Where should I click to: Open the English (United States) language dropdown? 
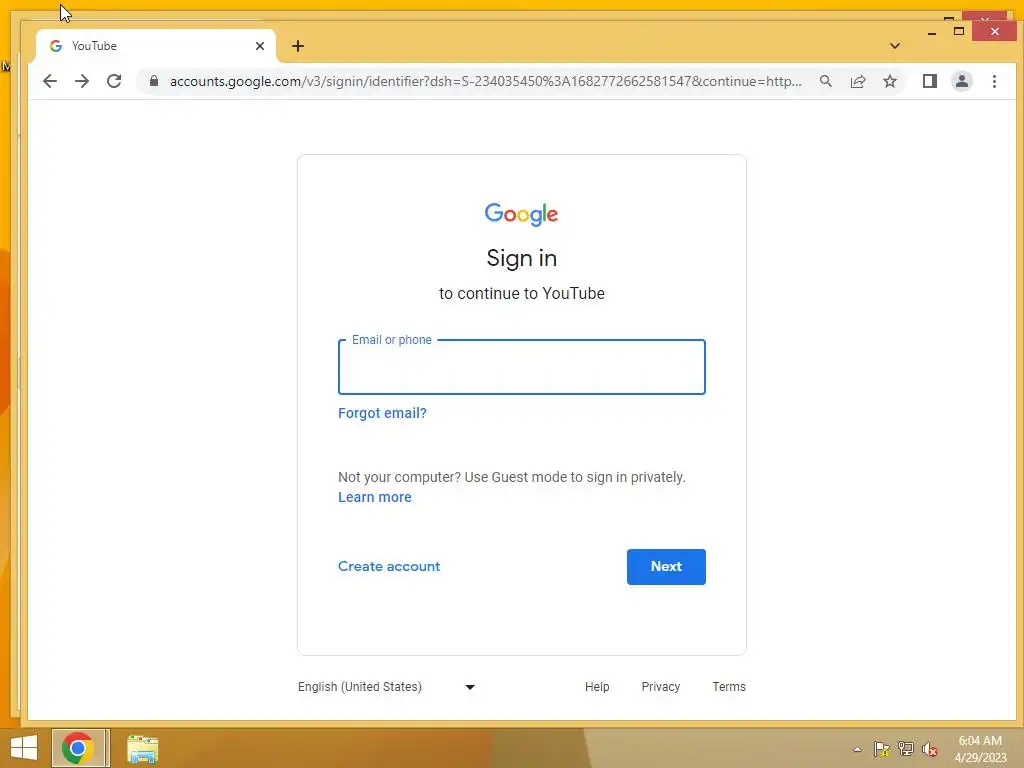coord(387,686)
